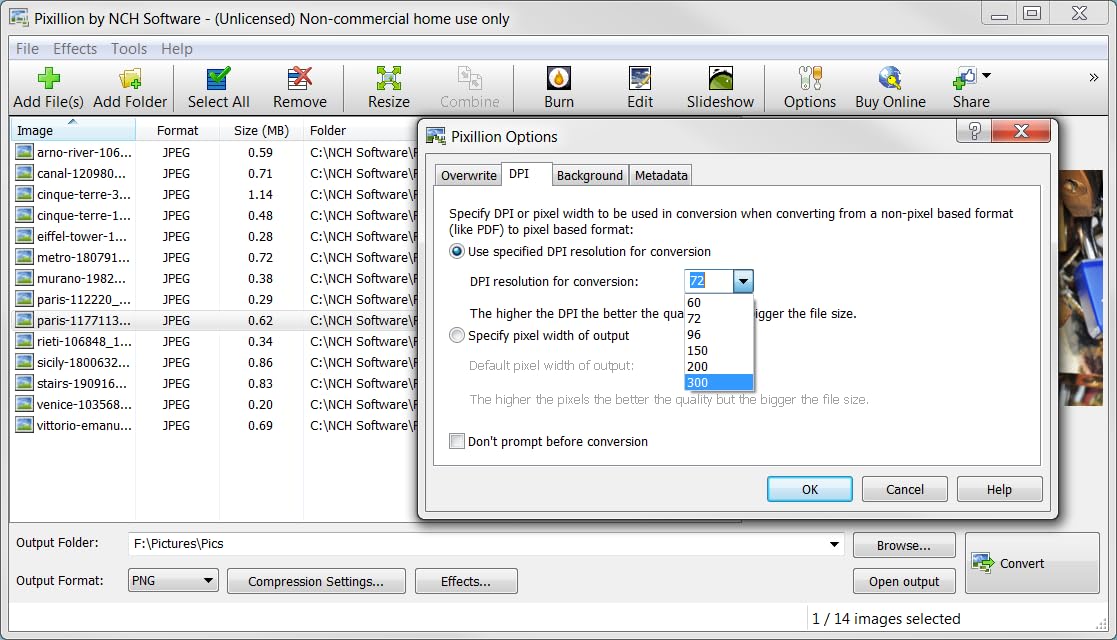
Task: Select Specify pixel width of output radio
Action: pos(457,336)
